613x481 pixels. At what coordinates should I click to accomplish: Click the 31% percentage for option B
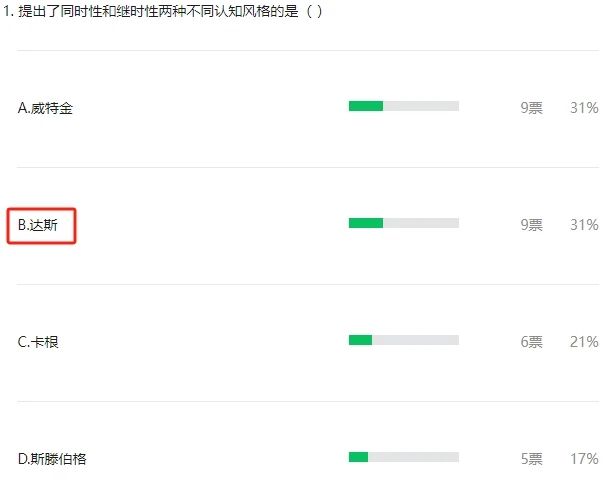[584, 225]
